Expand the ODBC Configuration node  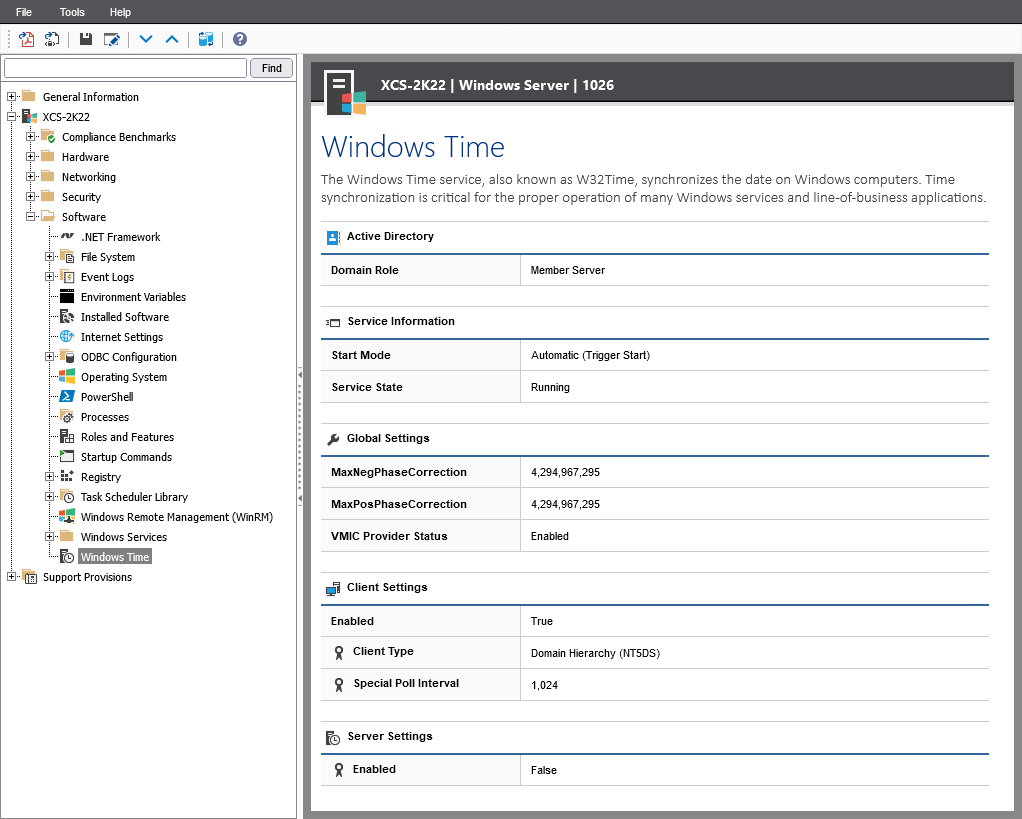(50, 356)
